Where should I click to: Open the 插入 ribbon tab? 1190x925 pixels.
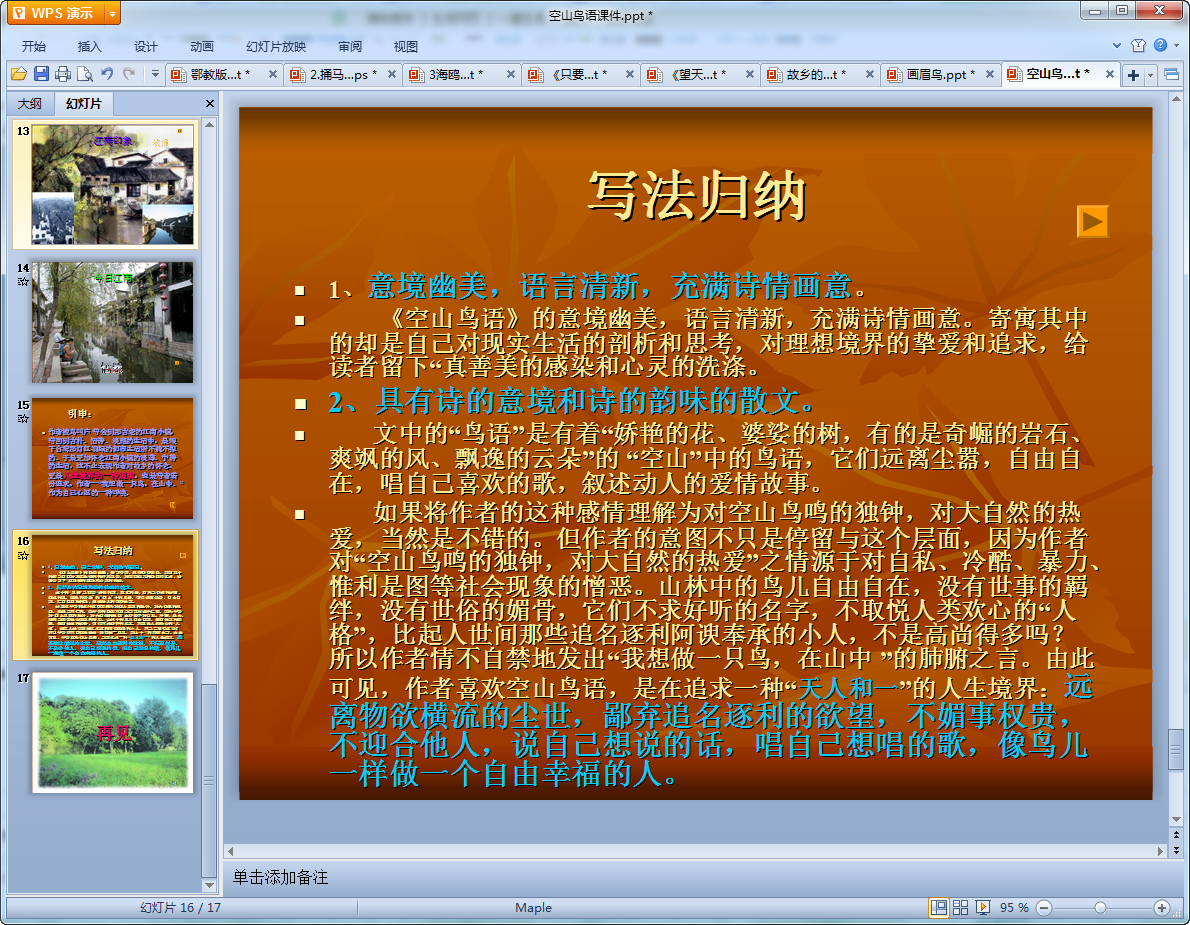(90, 46)
